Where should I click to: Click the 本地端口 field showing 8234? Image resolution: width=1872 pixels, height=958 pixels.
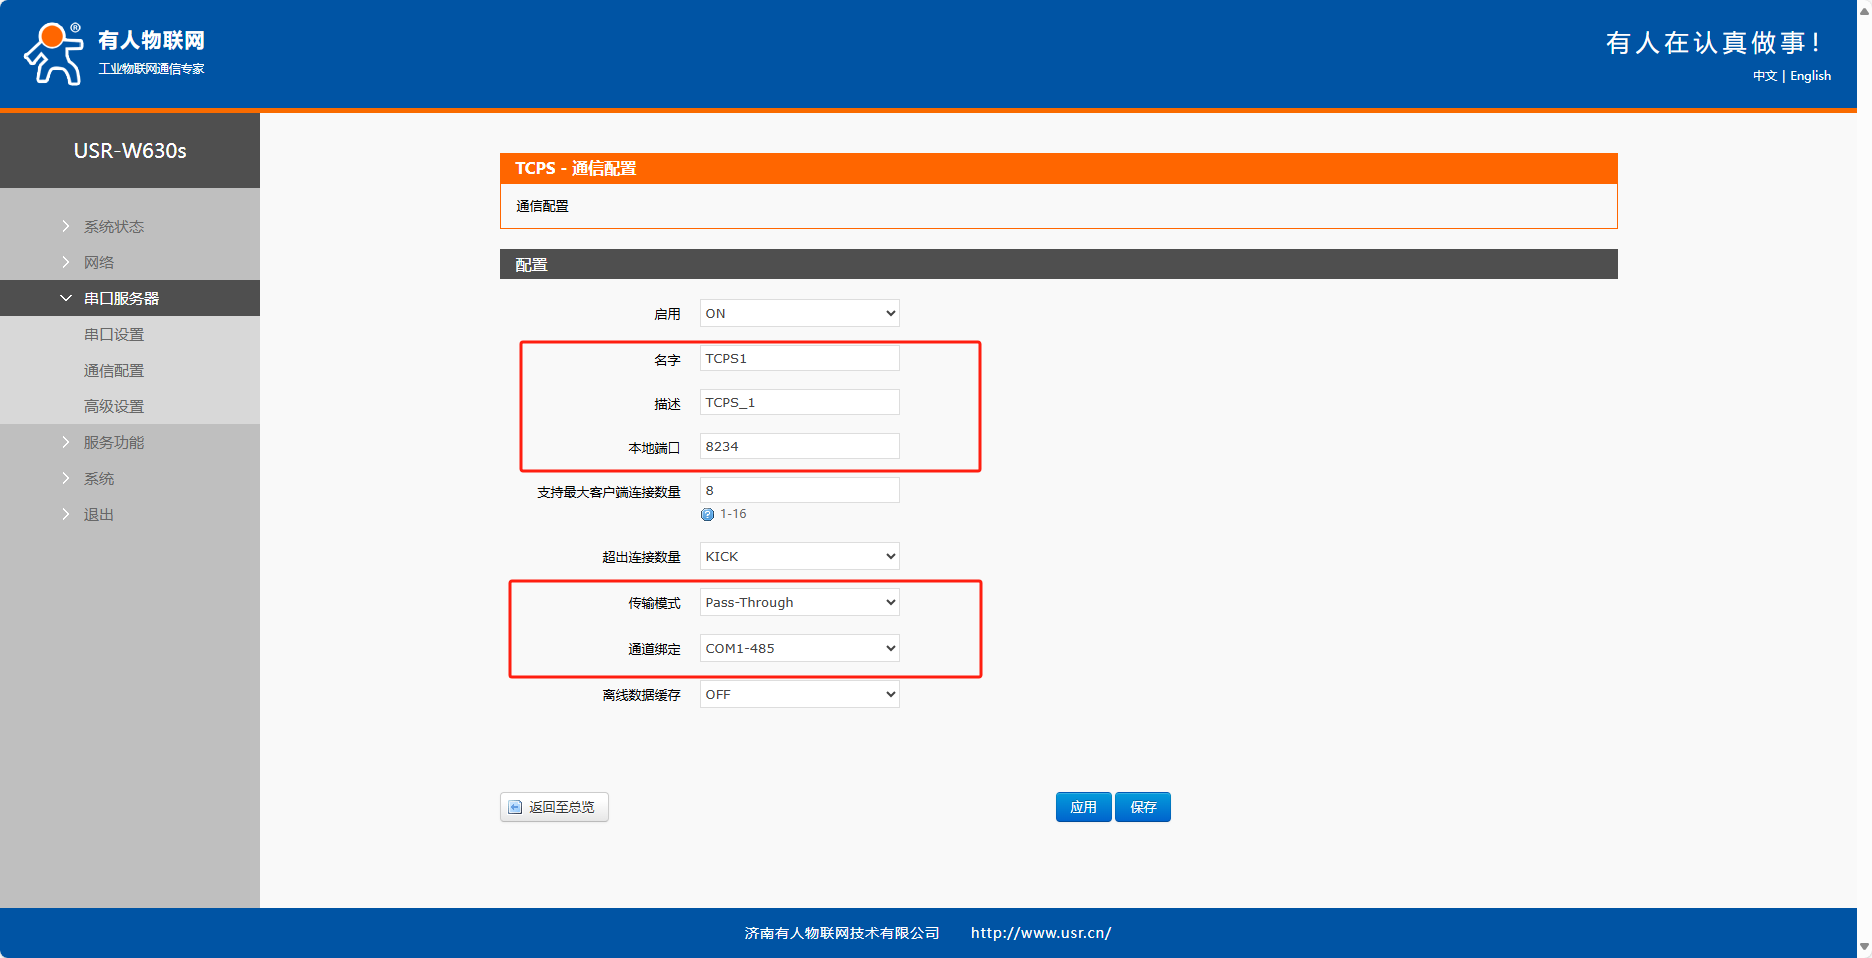[x=799, y=447]
